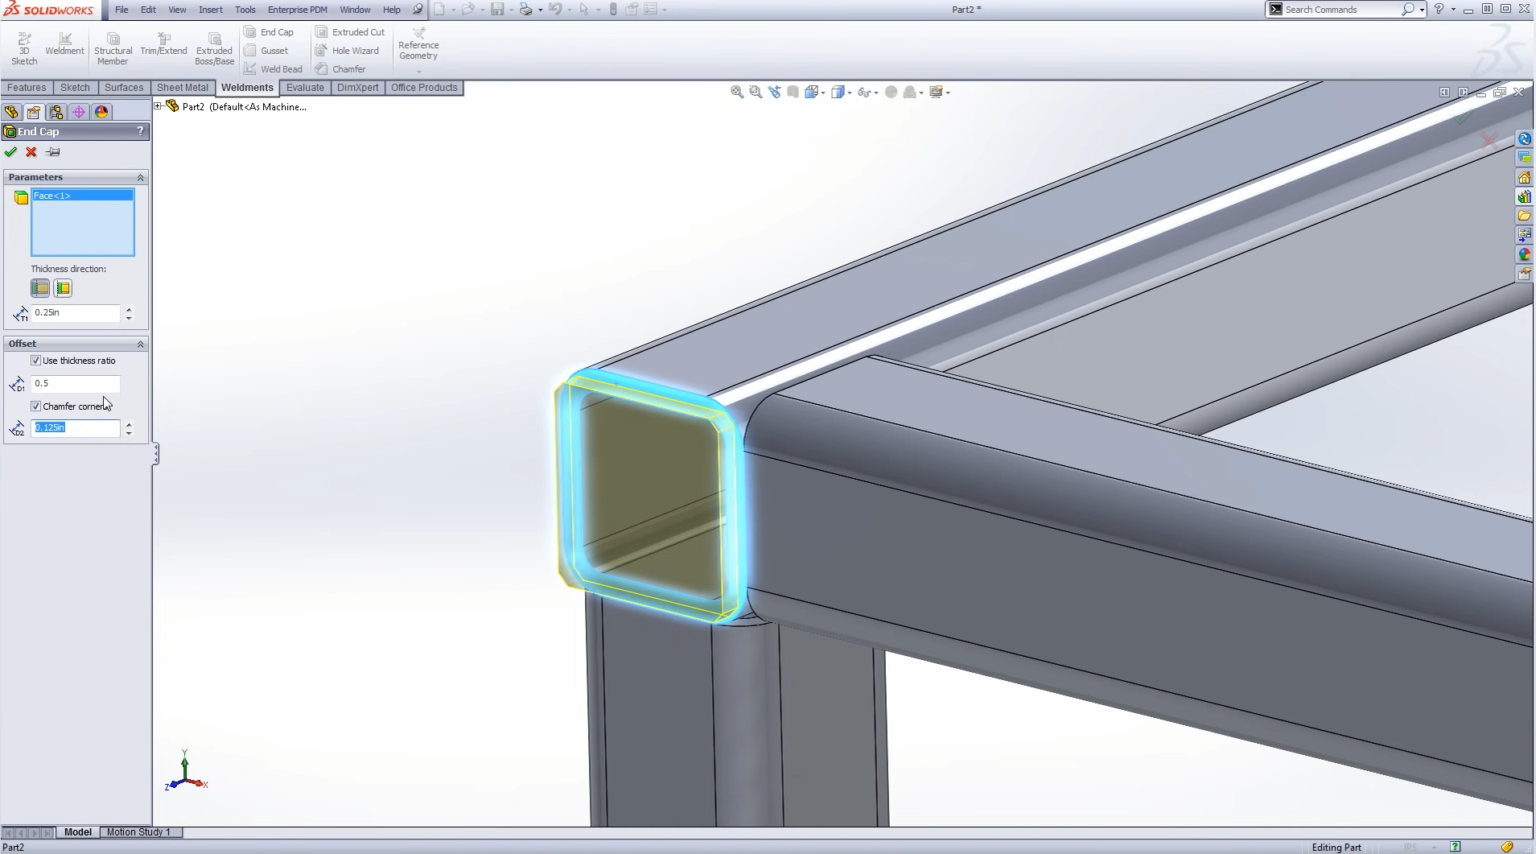Collapse the Parameters section

point(140,177)
